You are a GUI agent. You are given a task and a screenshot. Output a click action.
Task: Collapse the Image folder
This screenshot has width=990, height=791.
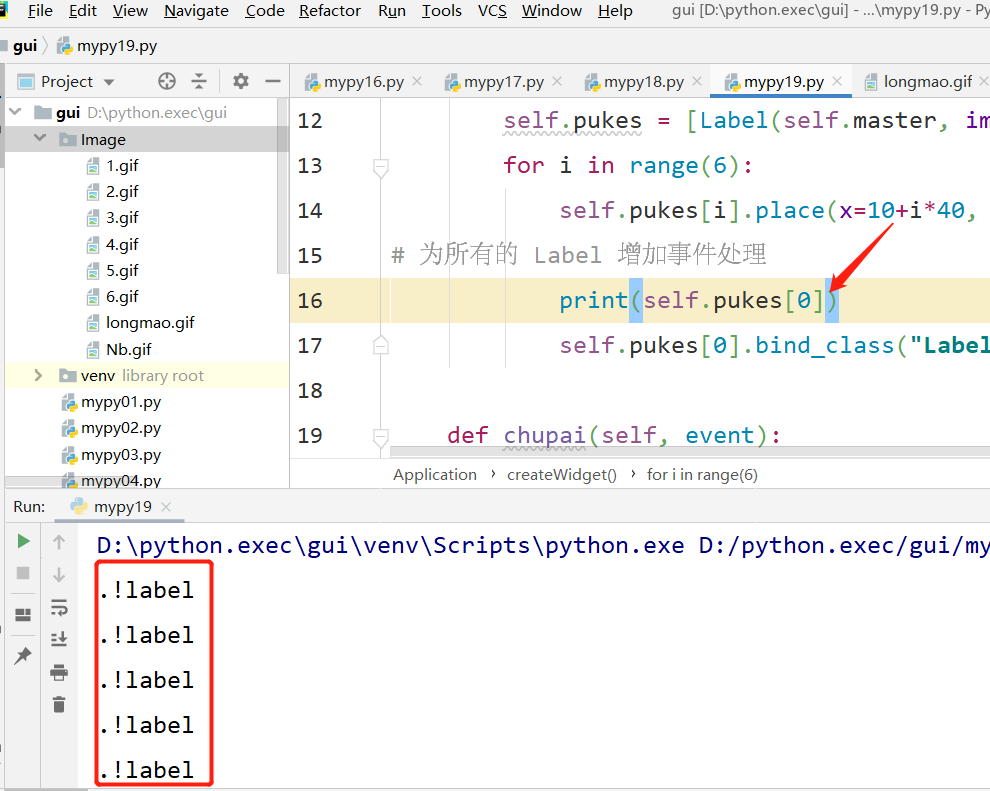click(x=40, y=138)
